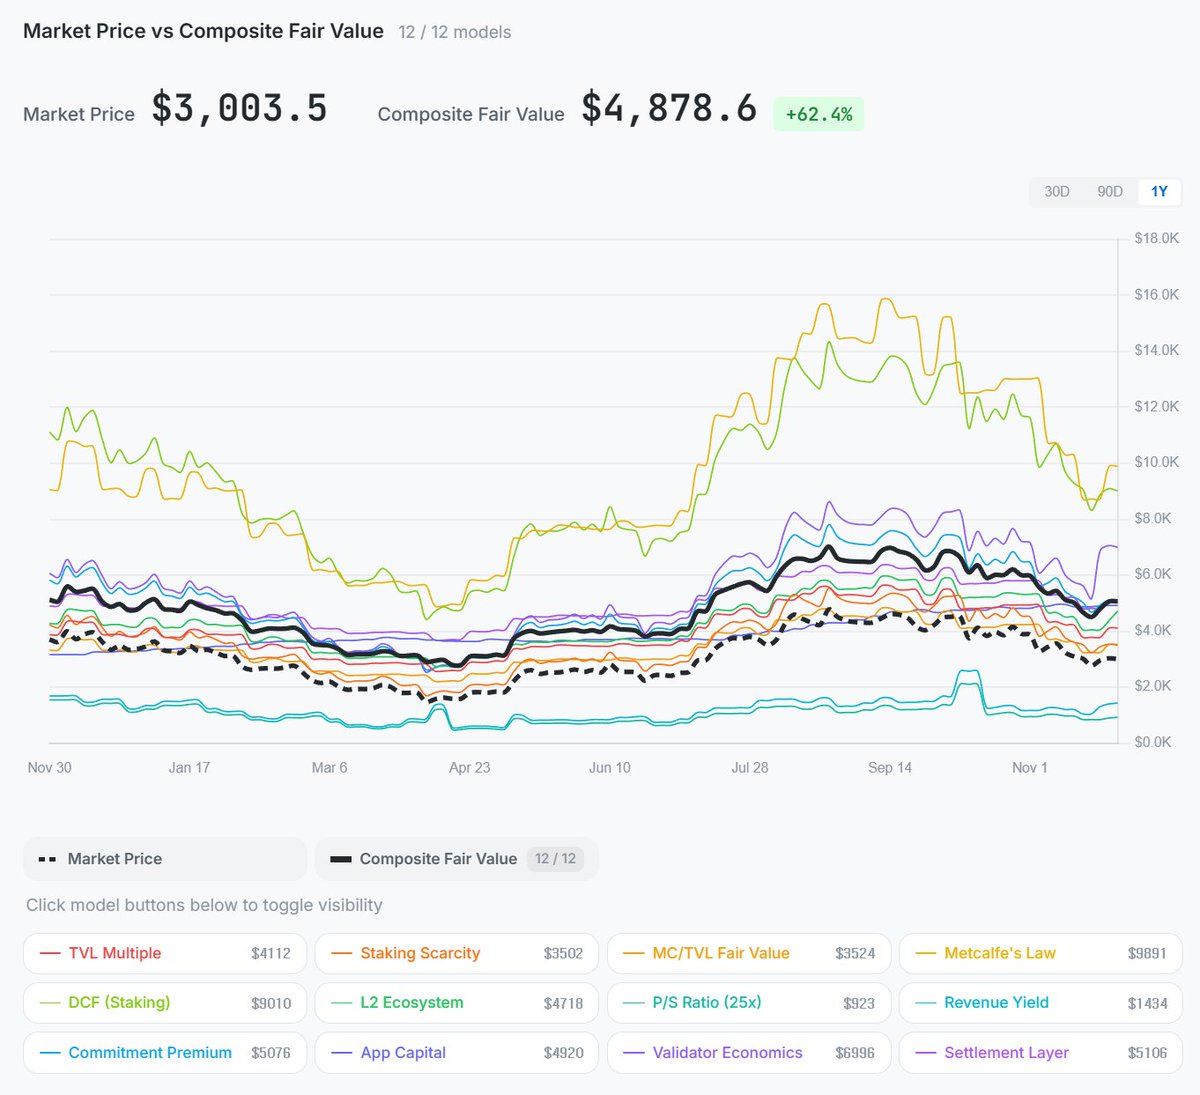1200x1095 pixels.
Task: Select the 1Y time range tab
Action: [x=1159, y=192]
